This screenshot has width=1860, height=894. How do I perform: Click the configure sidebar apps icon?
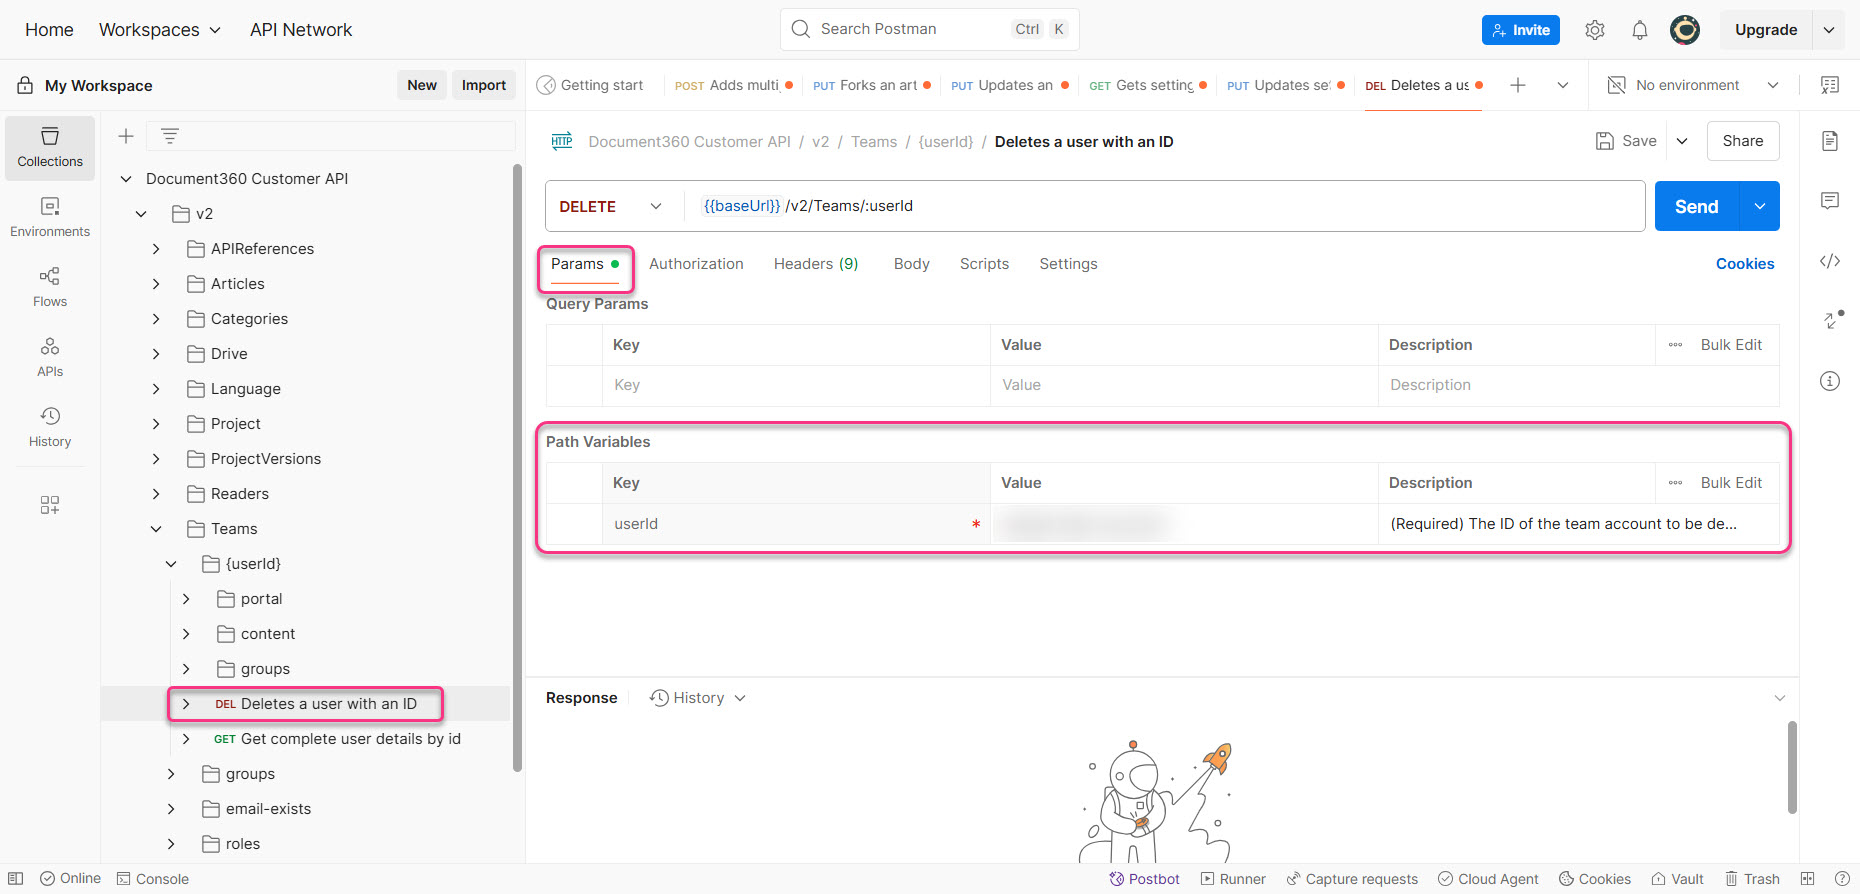tap(50, 505)
